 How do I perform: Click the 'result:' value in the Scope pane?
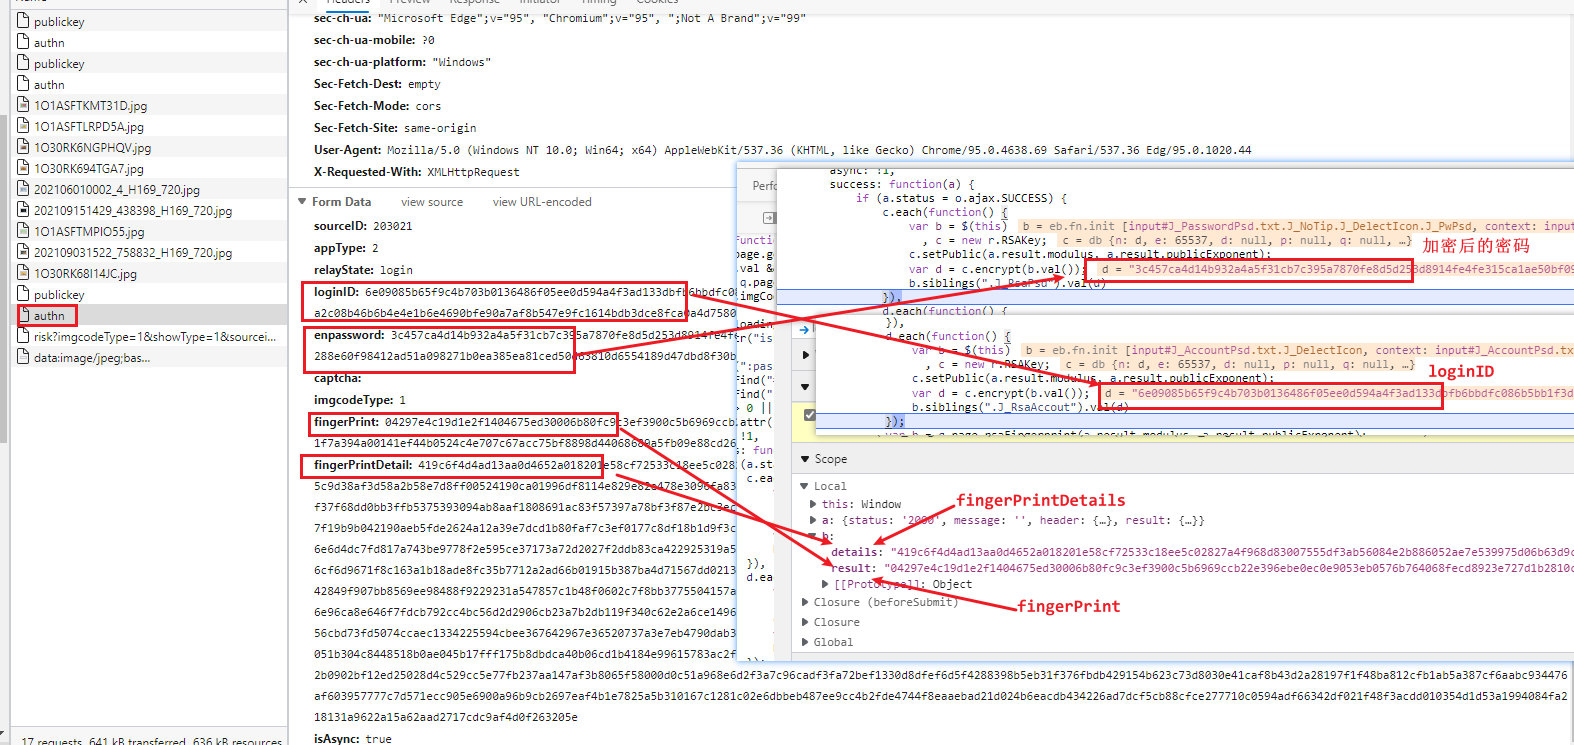1228,568
